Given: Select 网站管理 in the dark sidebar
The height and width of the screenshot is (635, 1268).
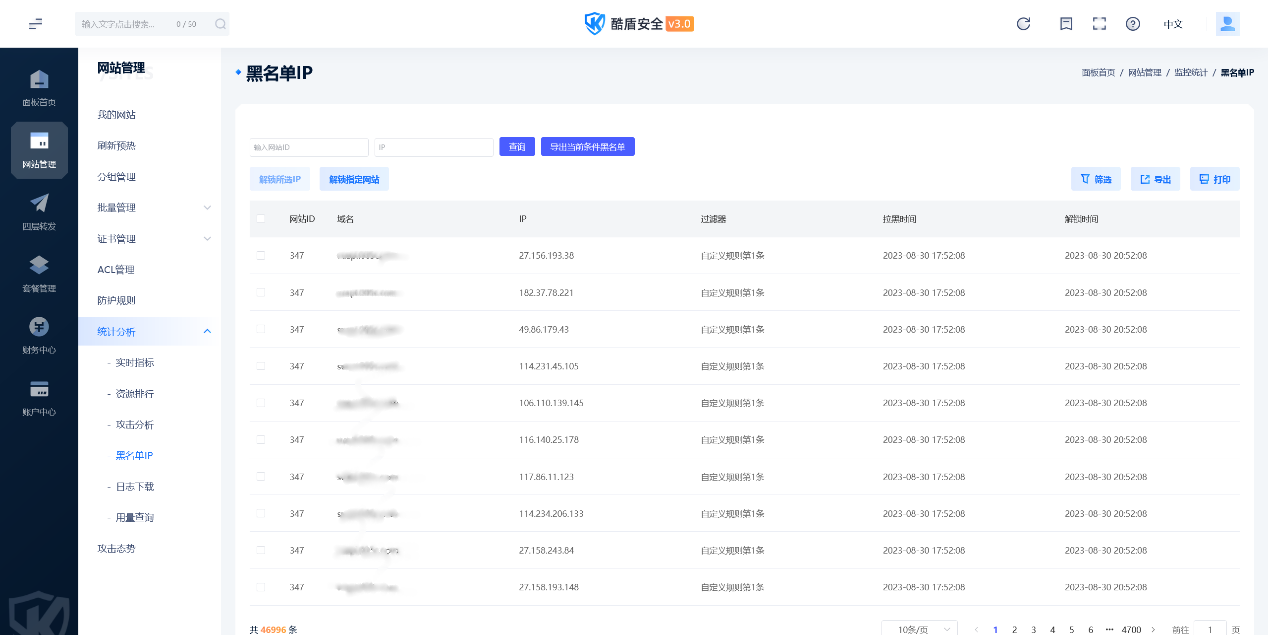Looking at the screenshot, I should point(39,150).
